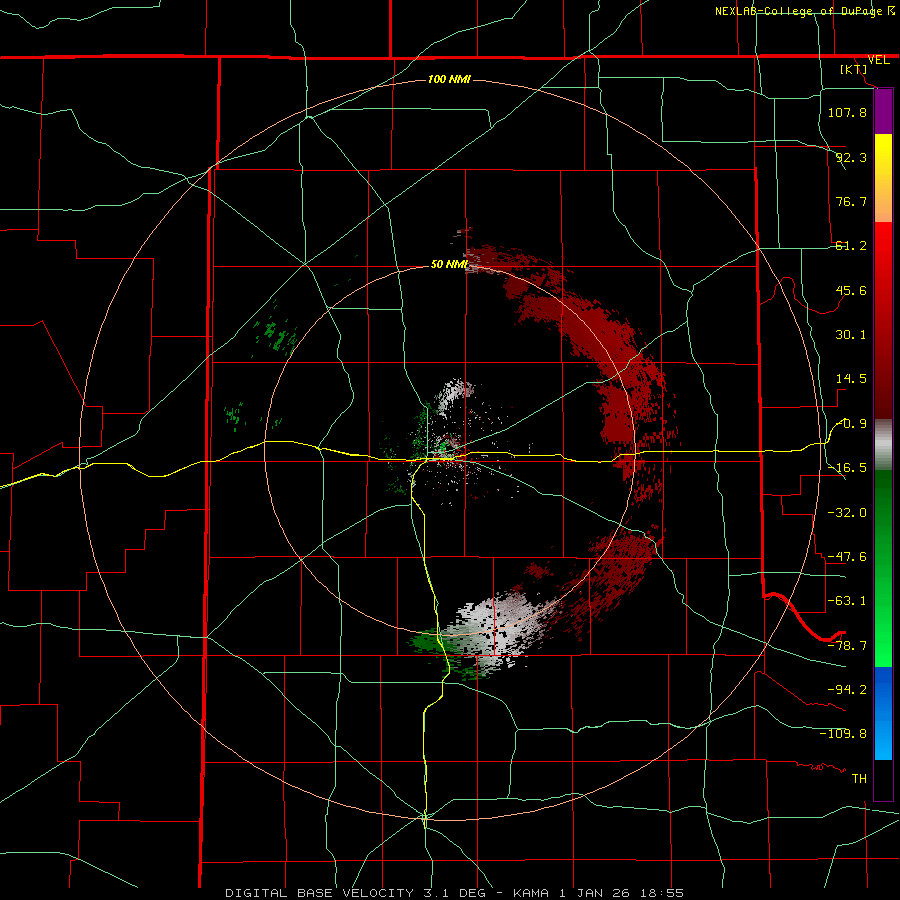Click the 100 NMI range ring label

tap(449, 79)
